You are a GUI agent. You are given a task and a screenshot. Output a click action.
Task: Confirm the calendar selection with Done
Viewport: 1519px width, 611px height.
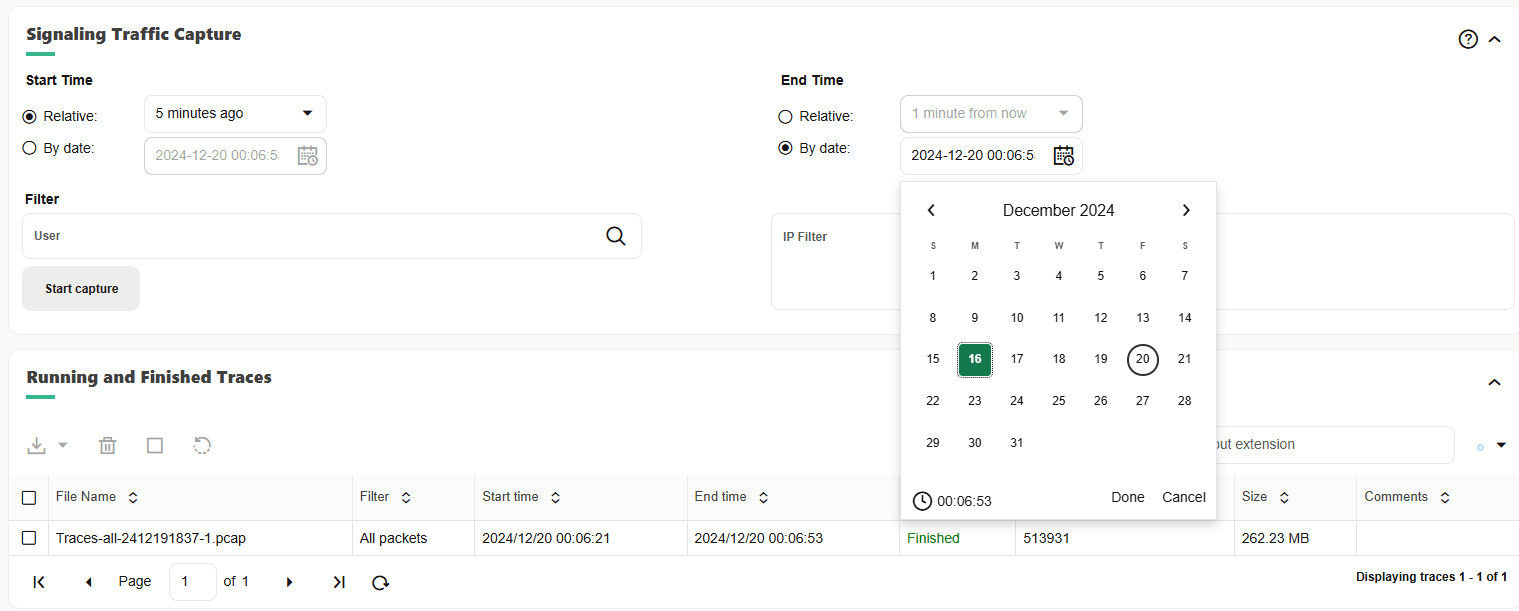point(1128,497)
